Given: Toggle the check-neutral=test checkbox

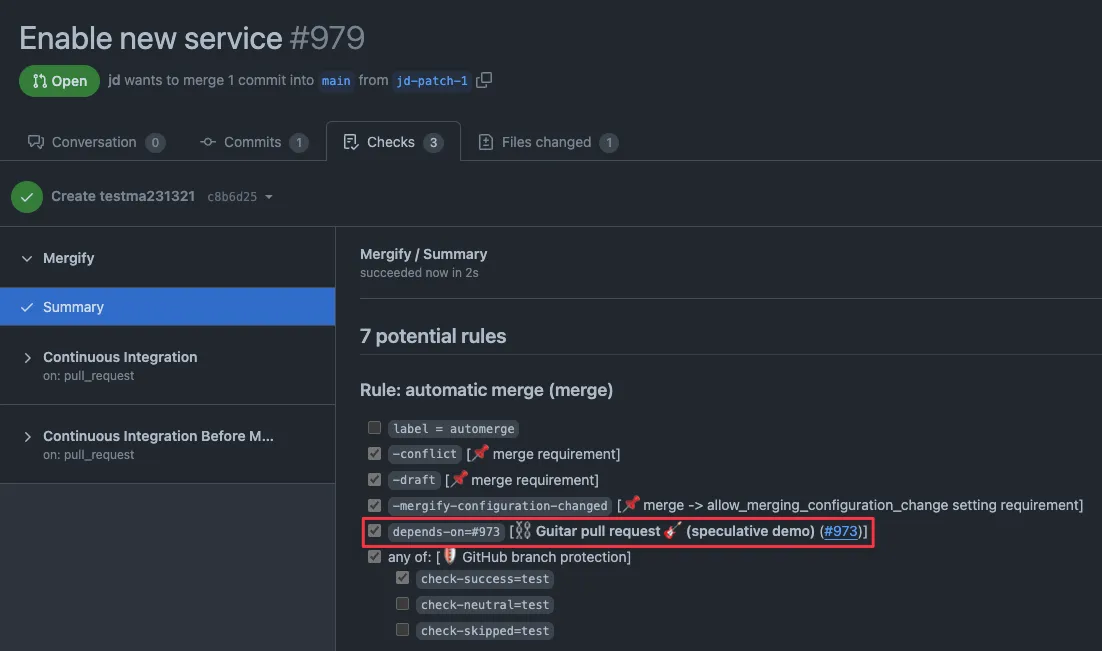Looking at the screenshot, I should (x=402, y=603).
